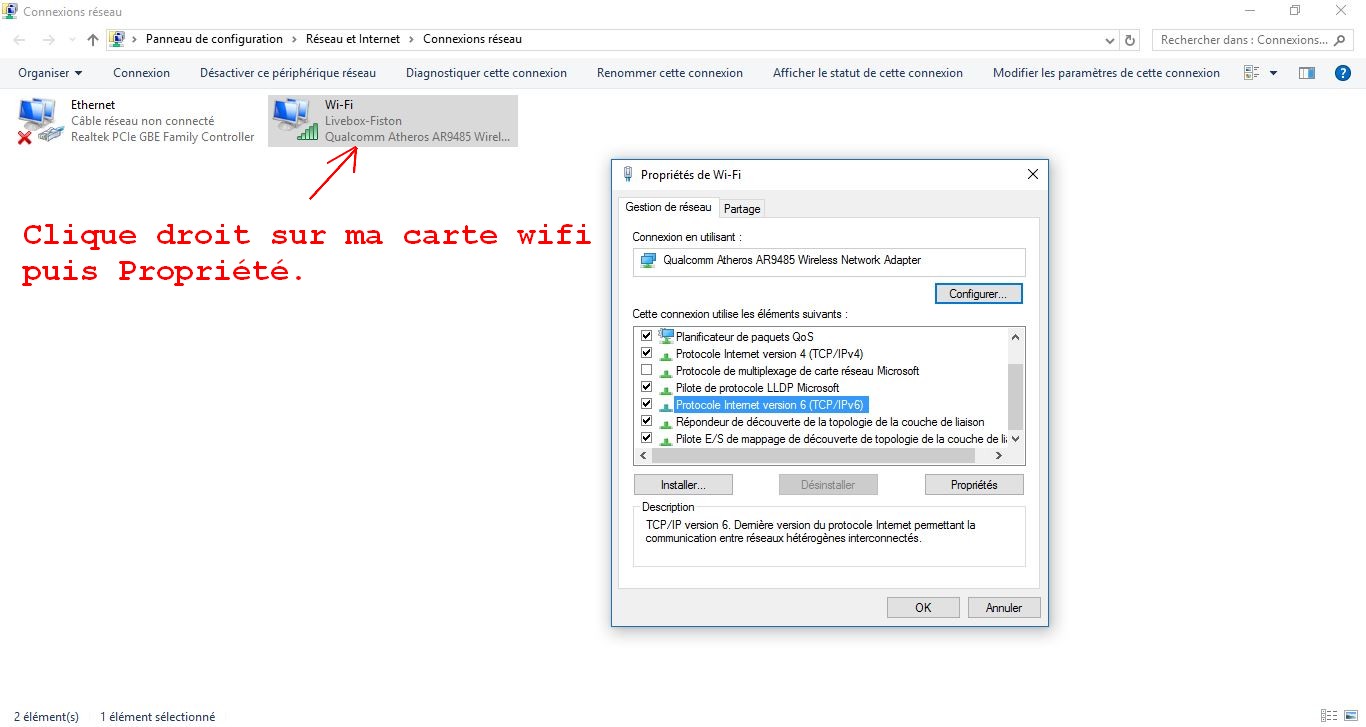Open Propriétés for the selected item
1366x727 pixels.
click(975, 485)
